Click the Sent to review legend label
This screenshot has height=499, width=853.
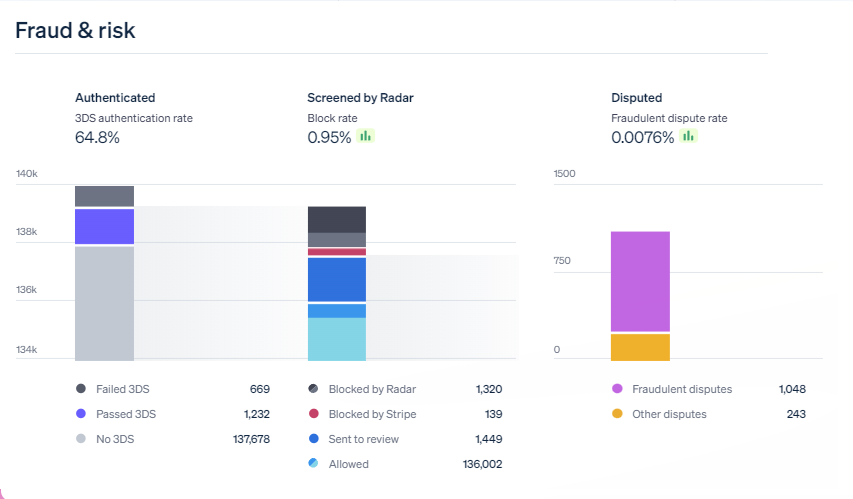pos(363,439)
